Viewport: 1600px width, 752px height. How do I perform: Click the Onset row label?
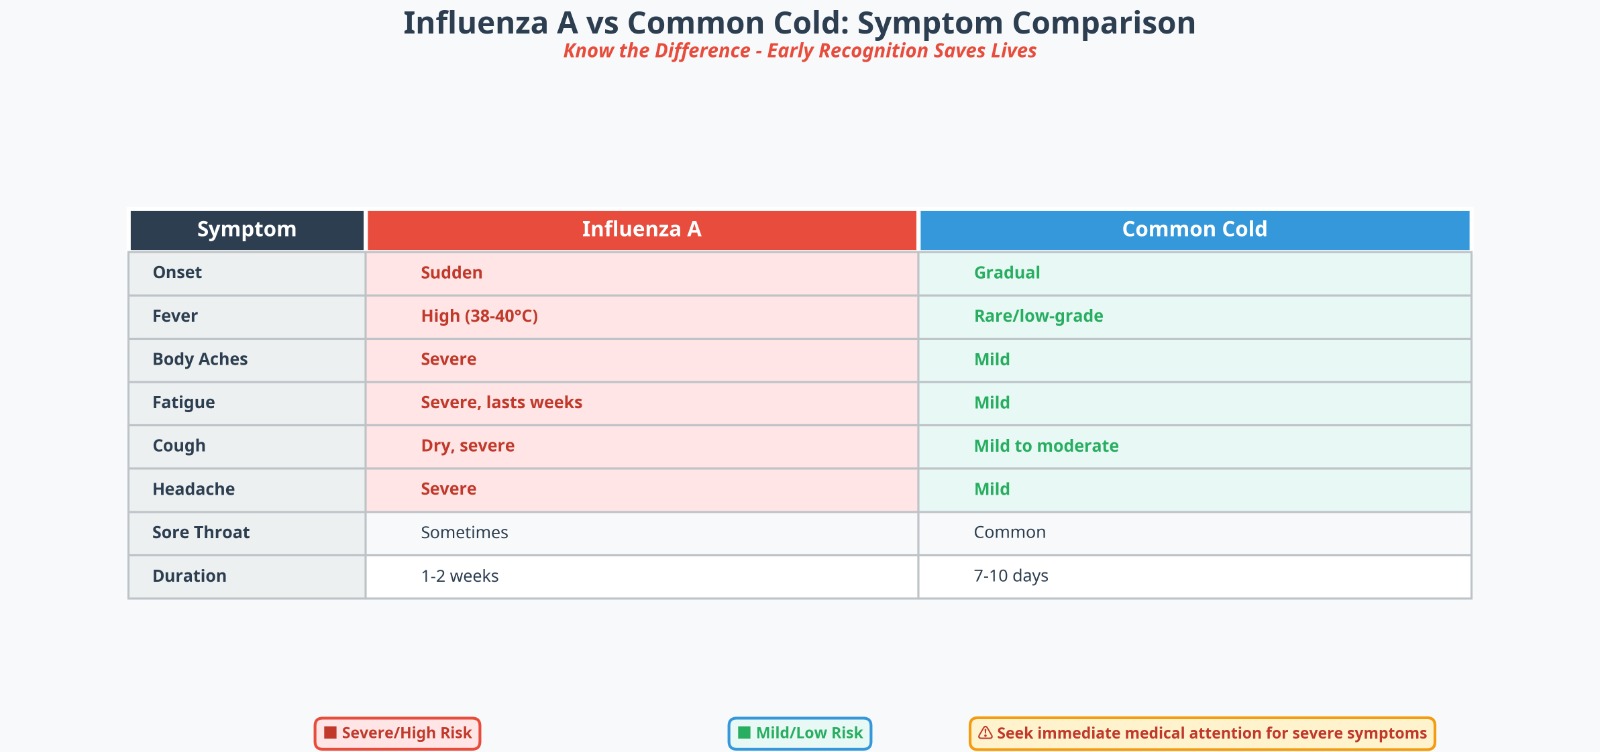click(177, 273)
